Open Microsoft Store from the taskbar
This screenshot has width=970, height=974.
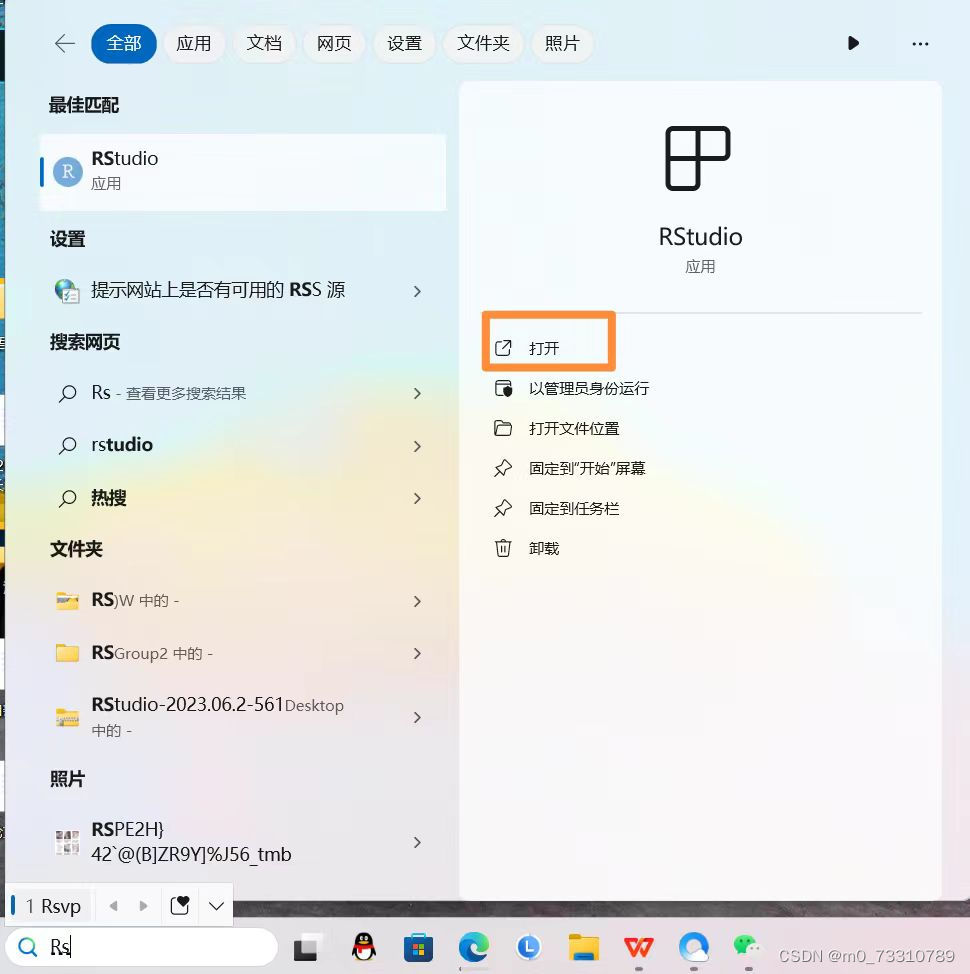click(x=418, y=947)
